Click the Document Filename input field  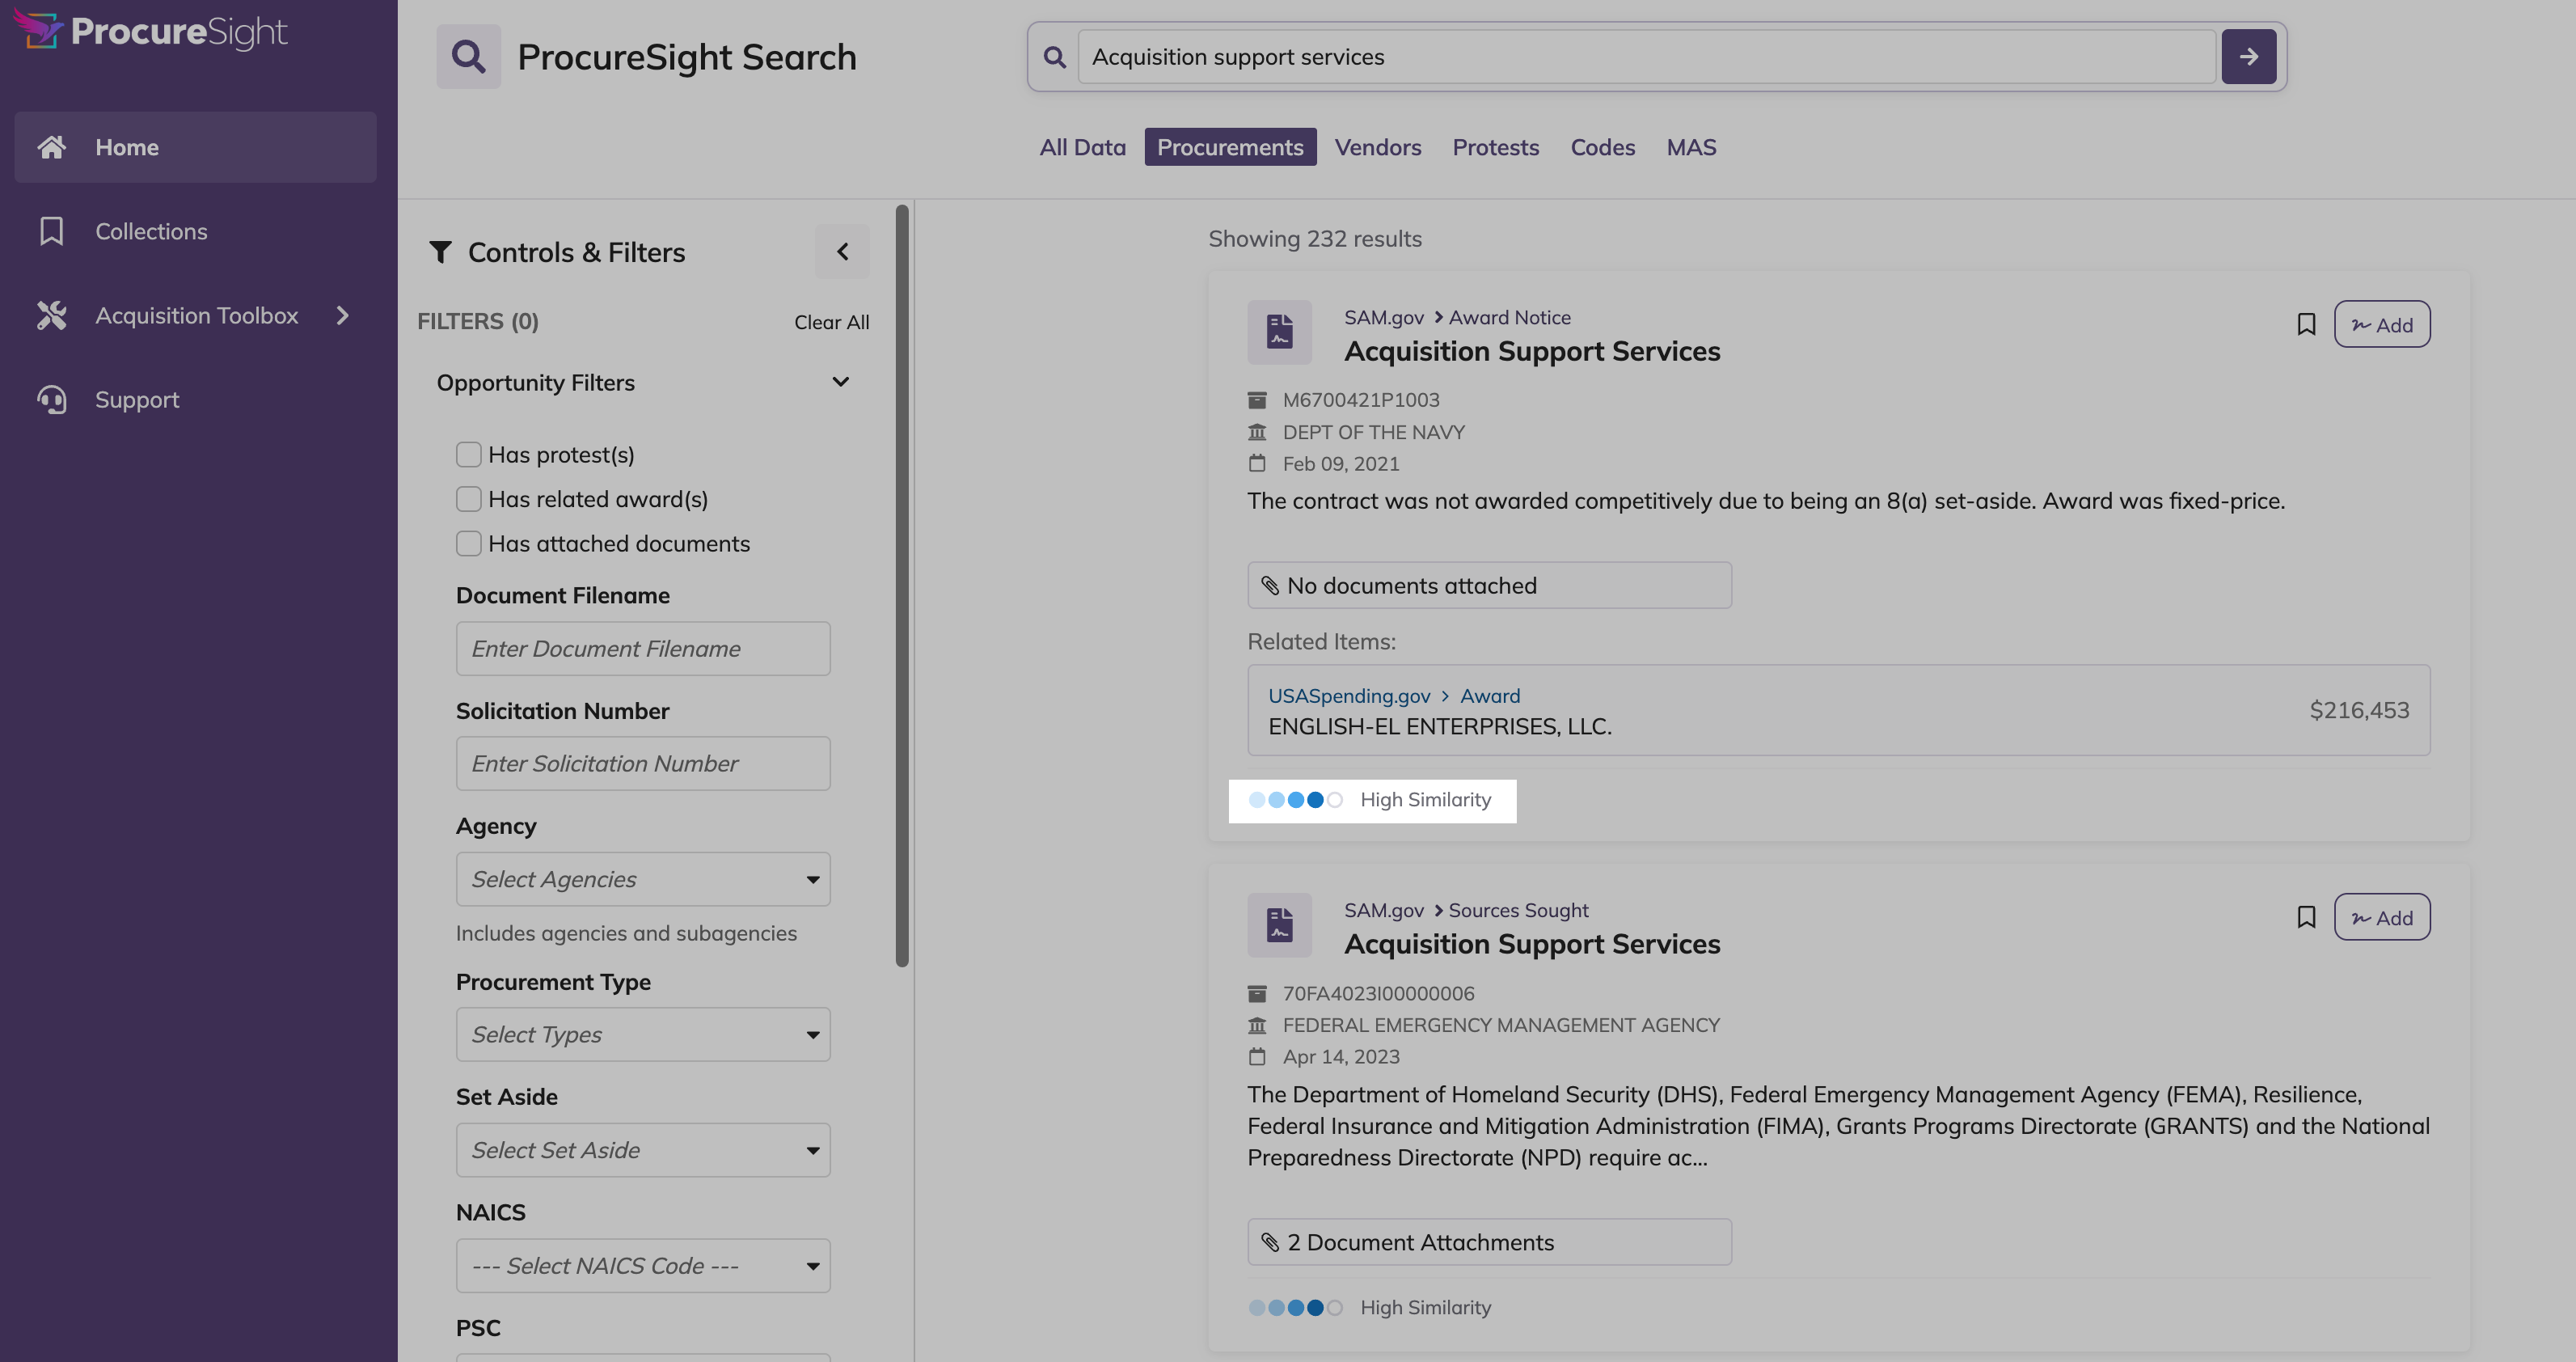click(643, 649)
